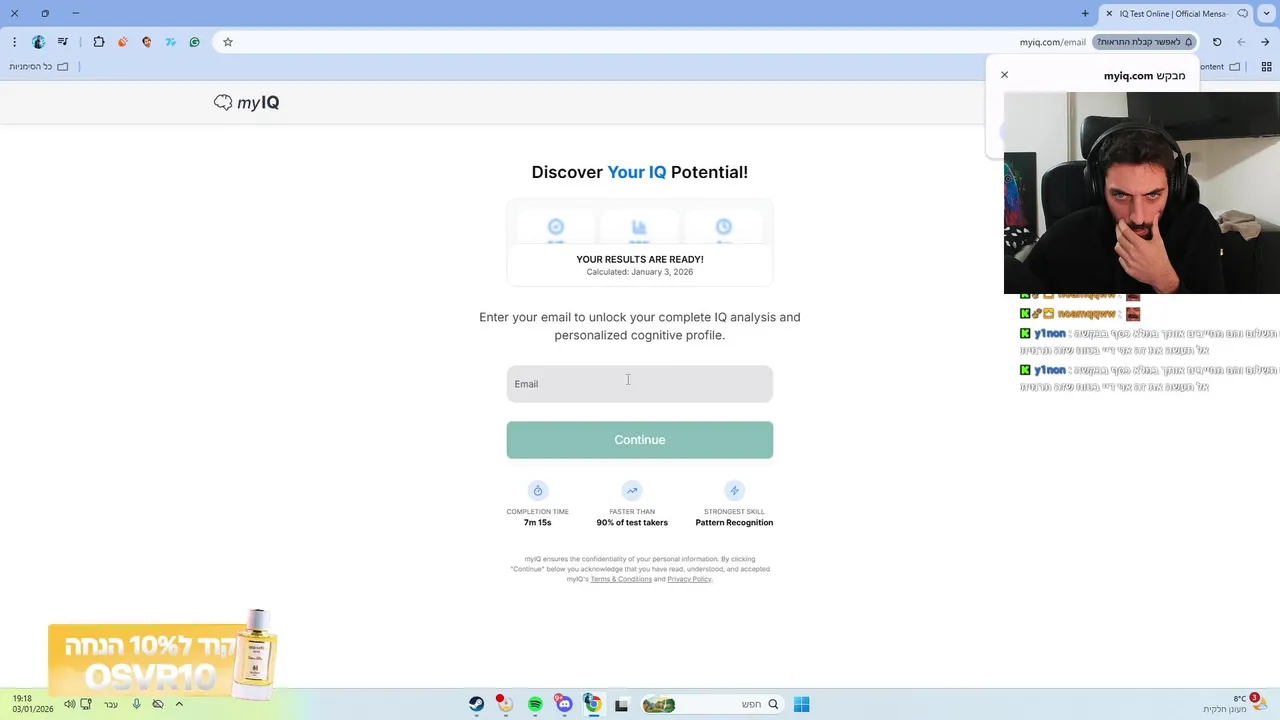Select the IQ Test Online tab
The width and height of the screenshot is (1280, 720).
(x=1176, y=14)
